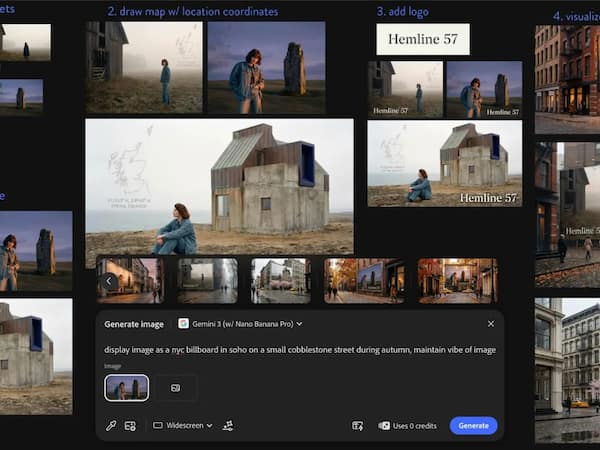Click the small standing stone image with Hemline logo
The height and width of the screenshot is (450, 600).
pos(484,89)
